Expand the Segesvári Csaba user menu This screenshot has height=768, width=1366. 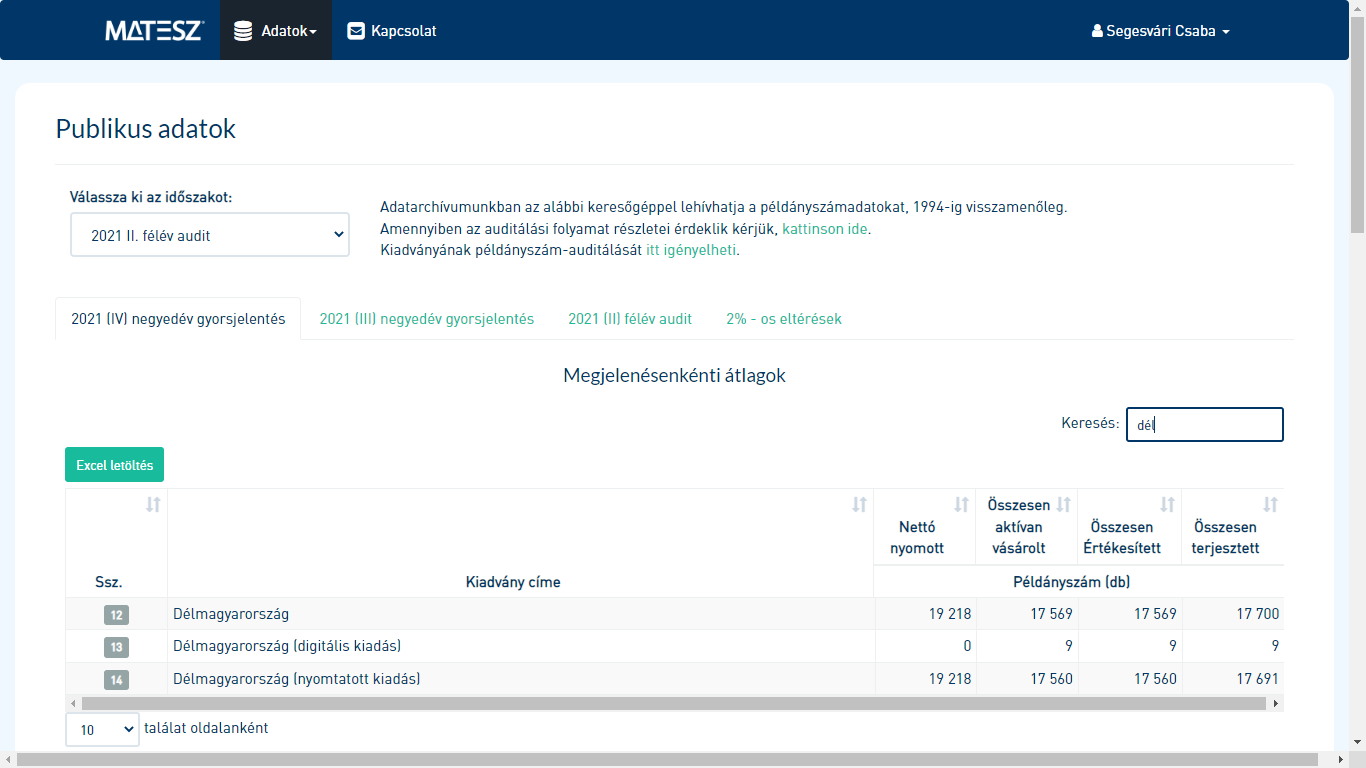pyautogui.click(x=1160, y=31)
